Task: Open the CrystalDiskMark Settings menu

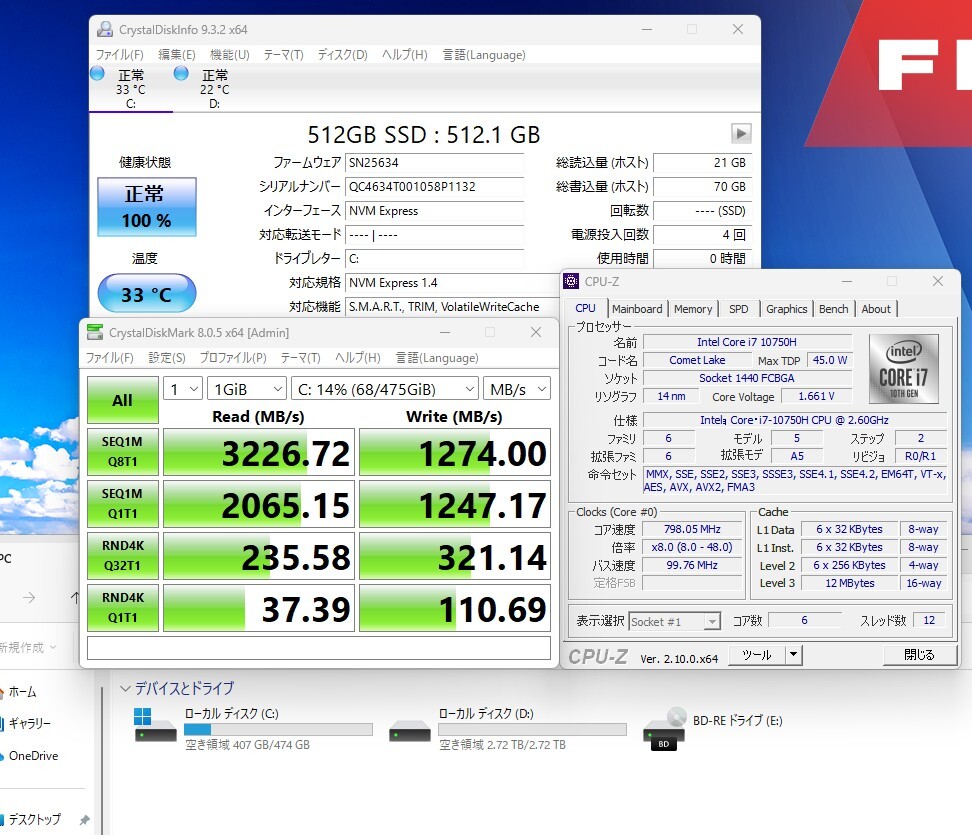Action: [167, 358]
